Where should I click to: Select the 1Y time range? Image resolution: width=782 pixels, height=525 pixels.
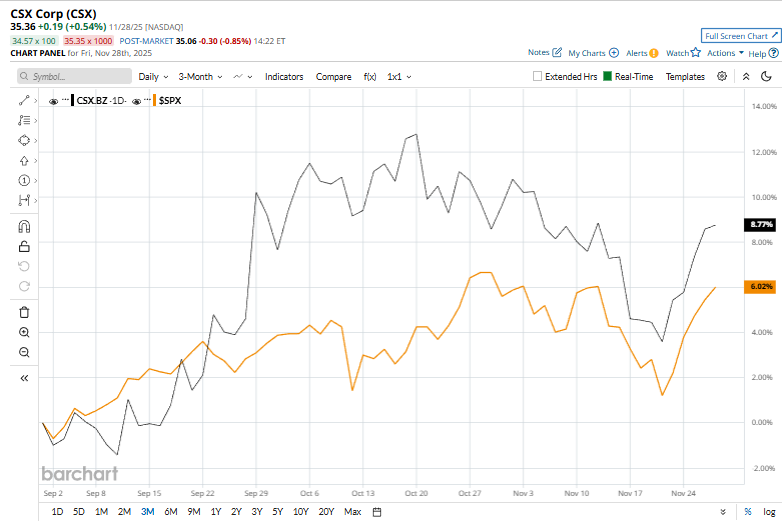coord(215,512)
